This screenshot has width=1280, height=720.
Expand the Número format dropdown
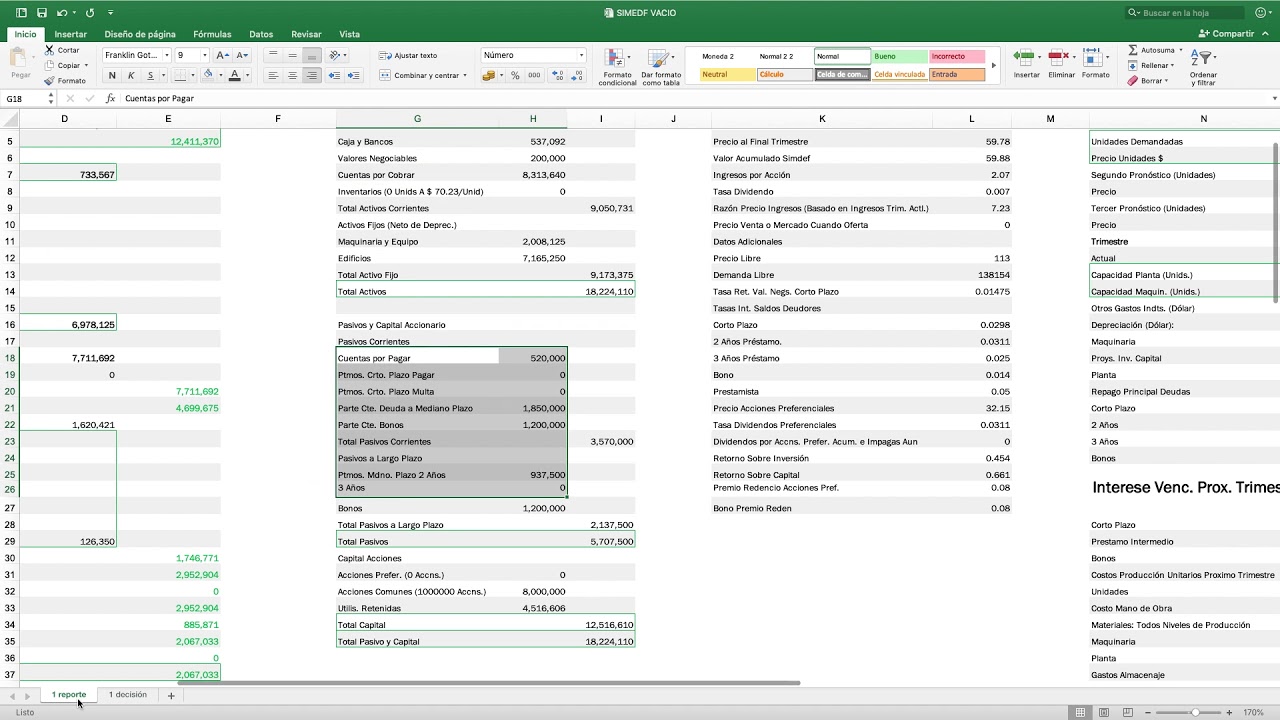coord(581,55)
